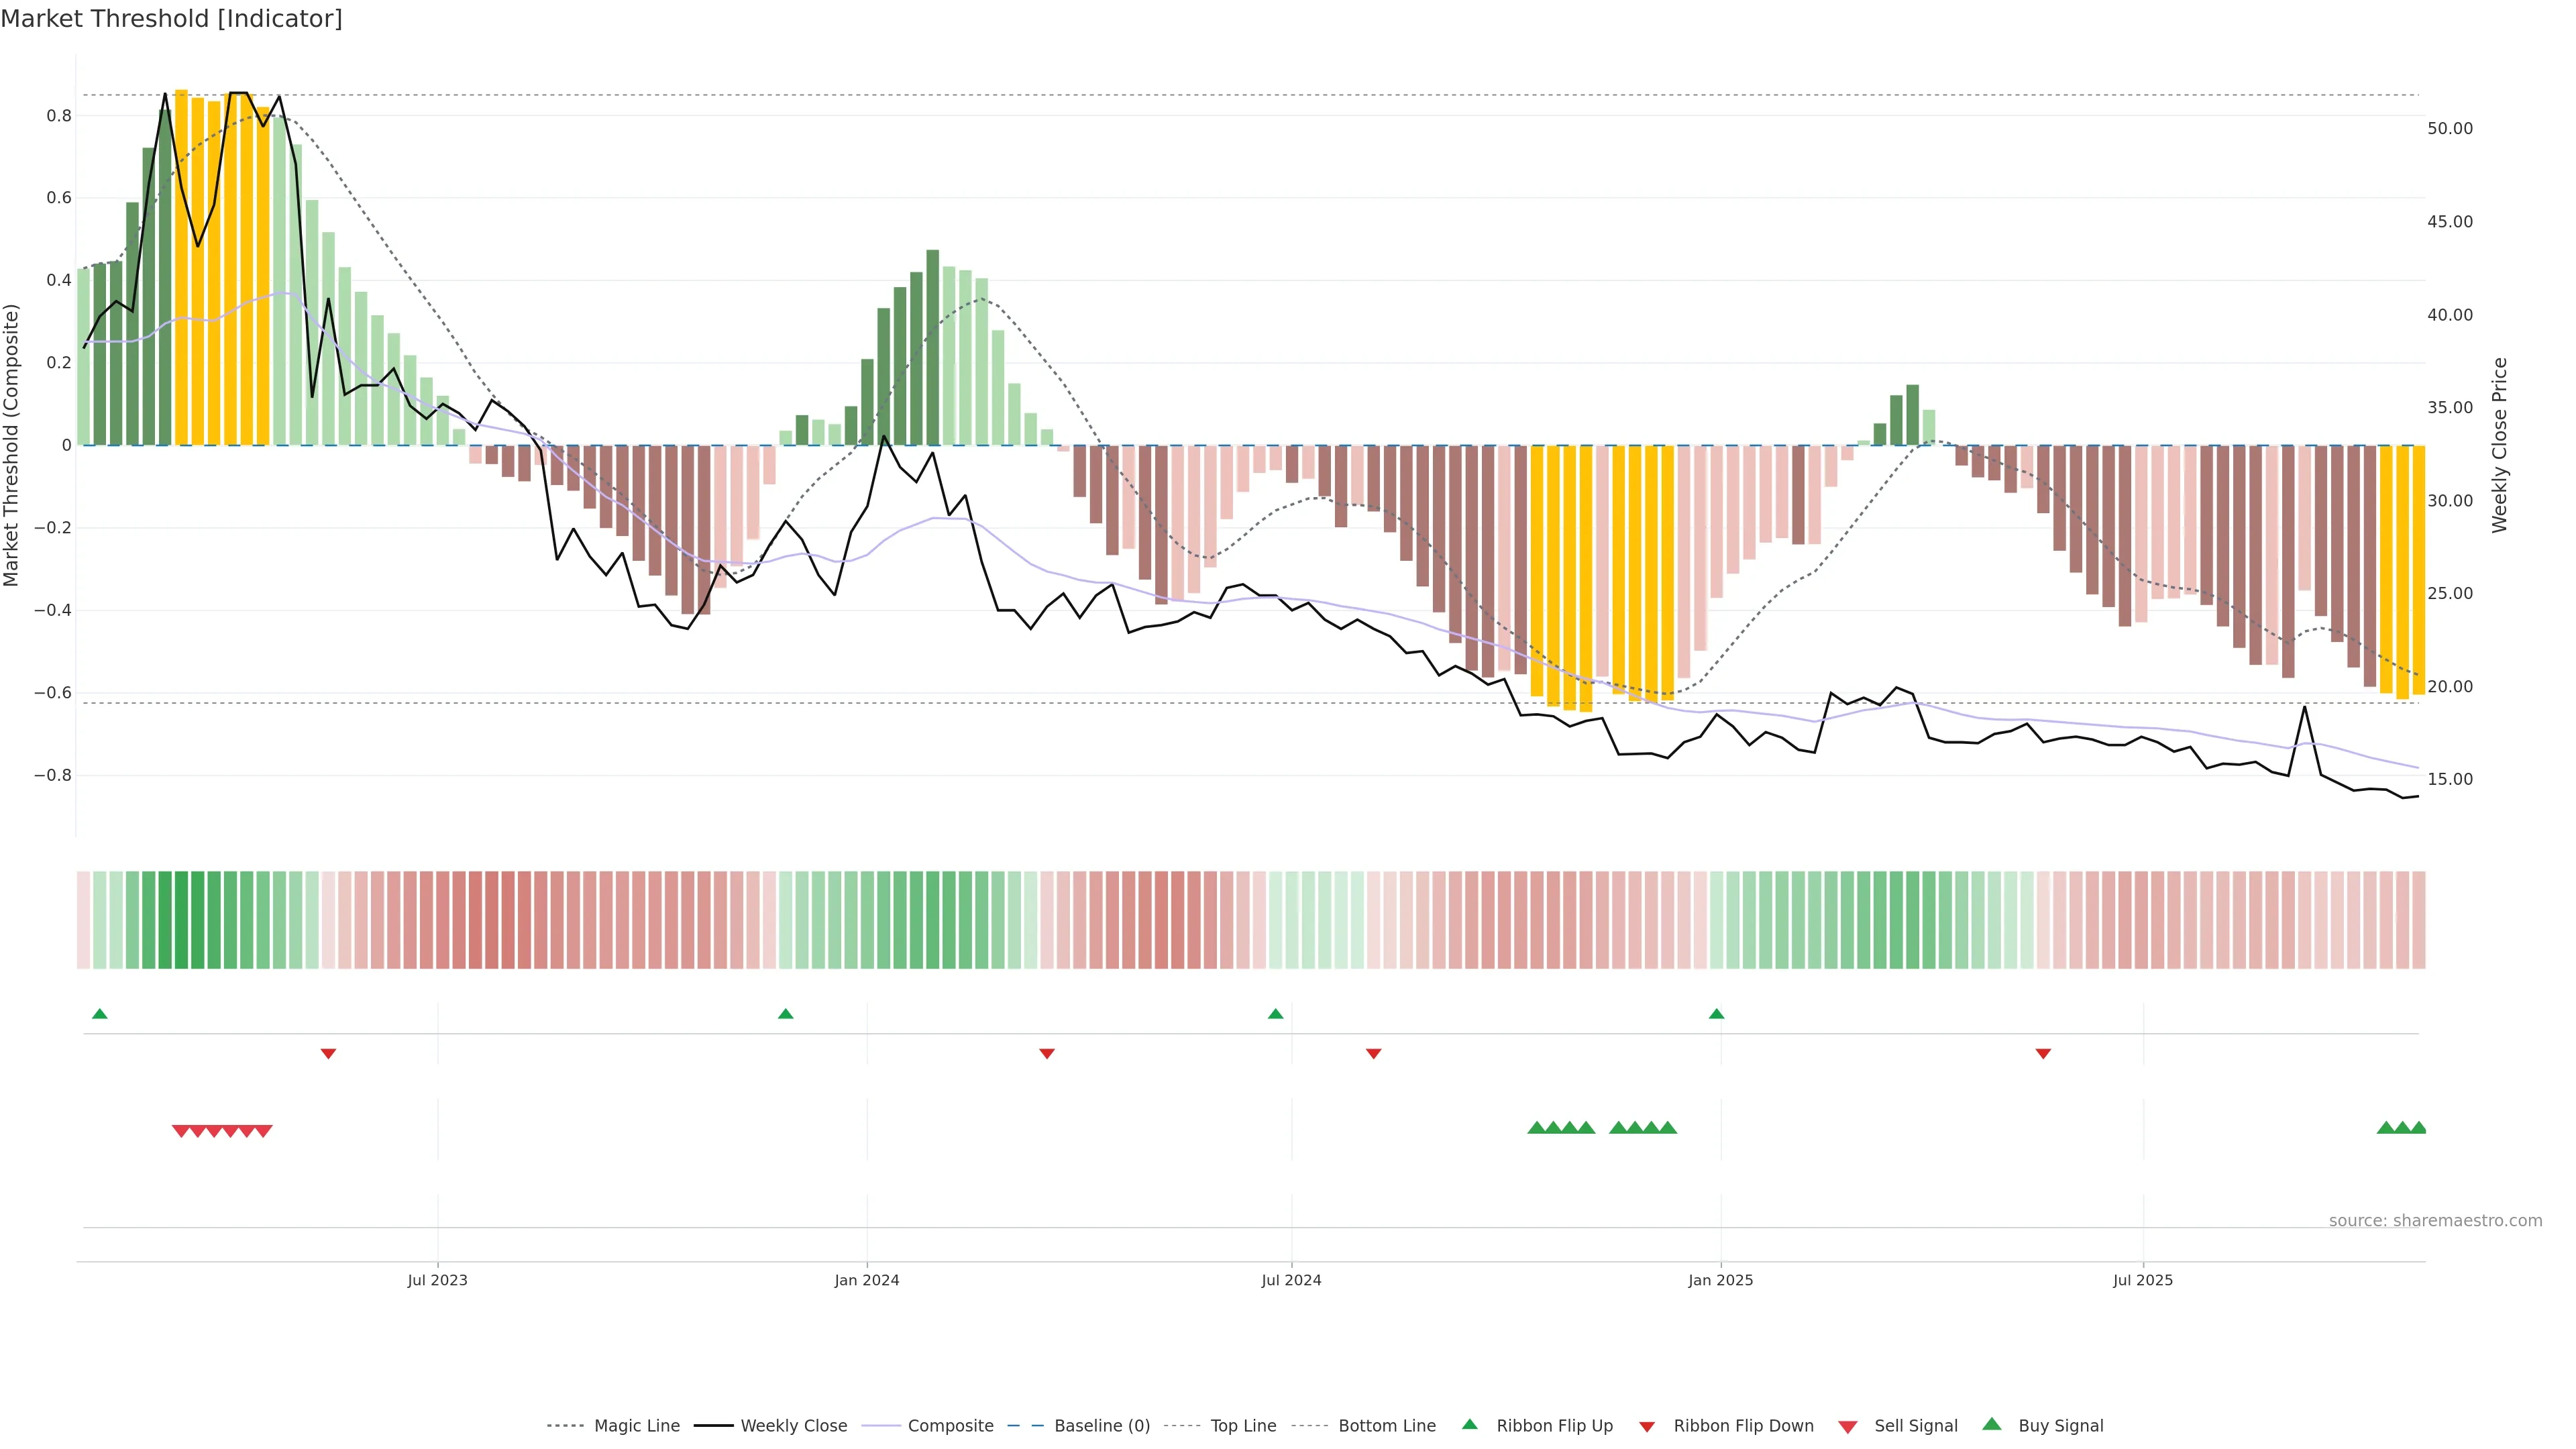Click the Jul 2025 x-axis tick label

pos(2142,1280)
